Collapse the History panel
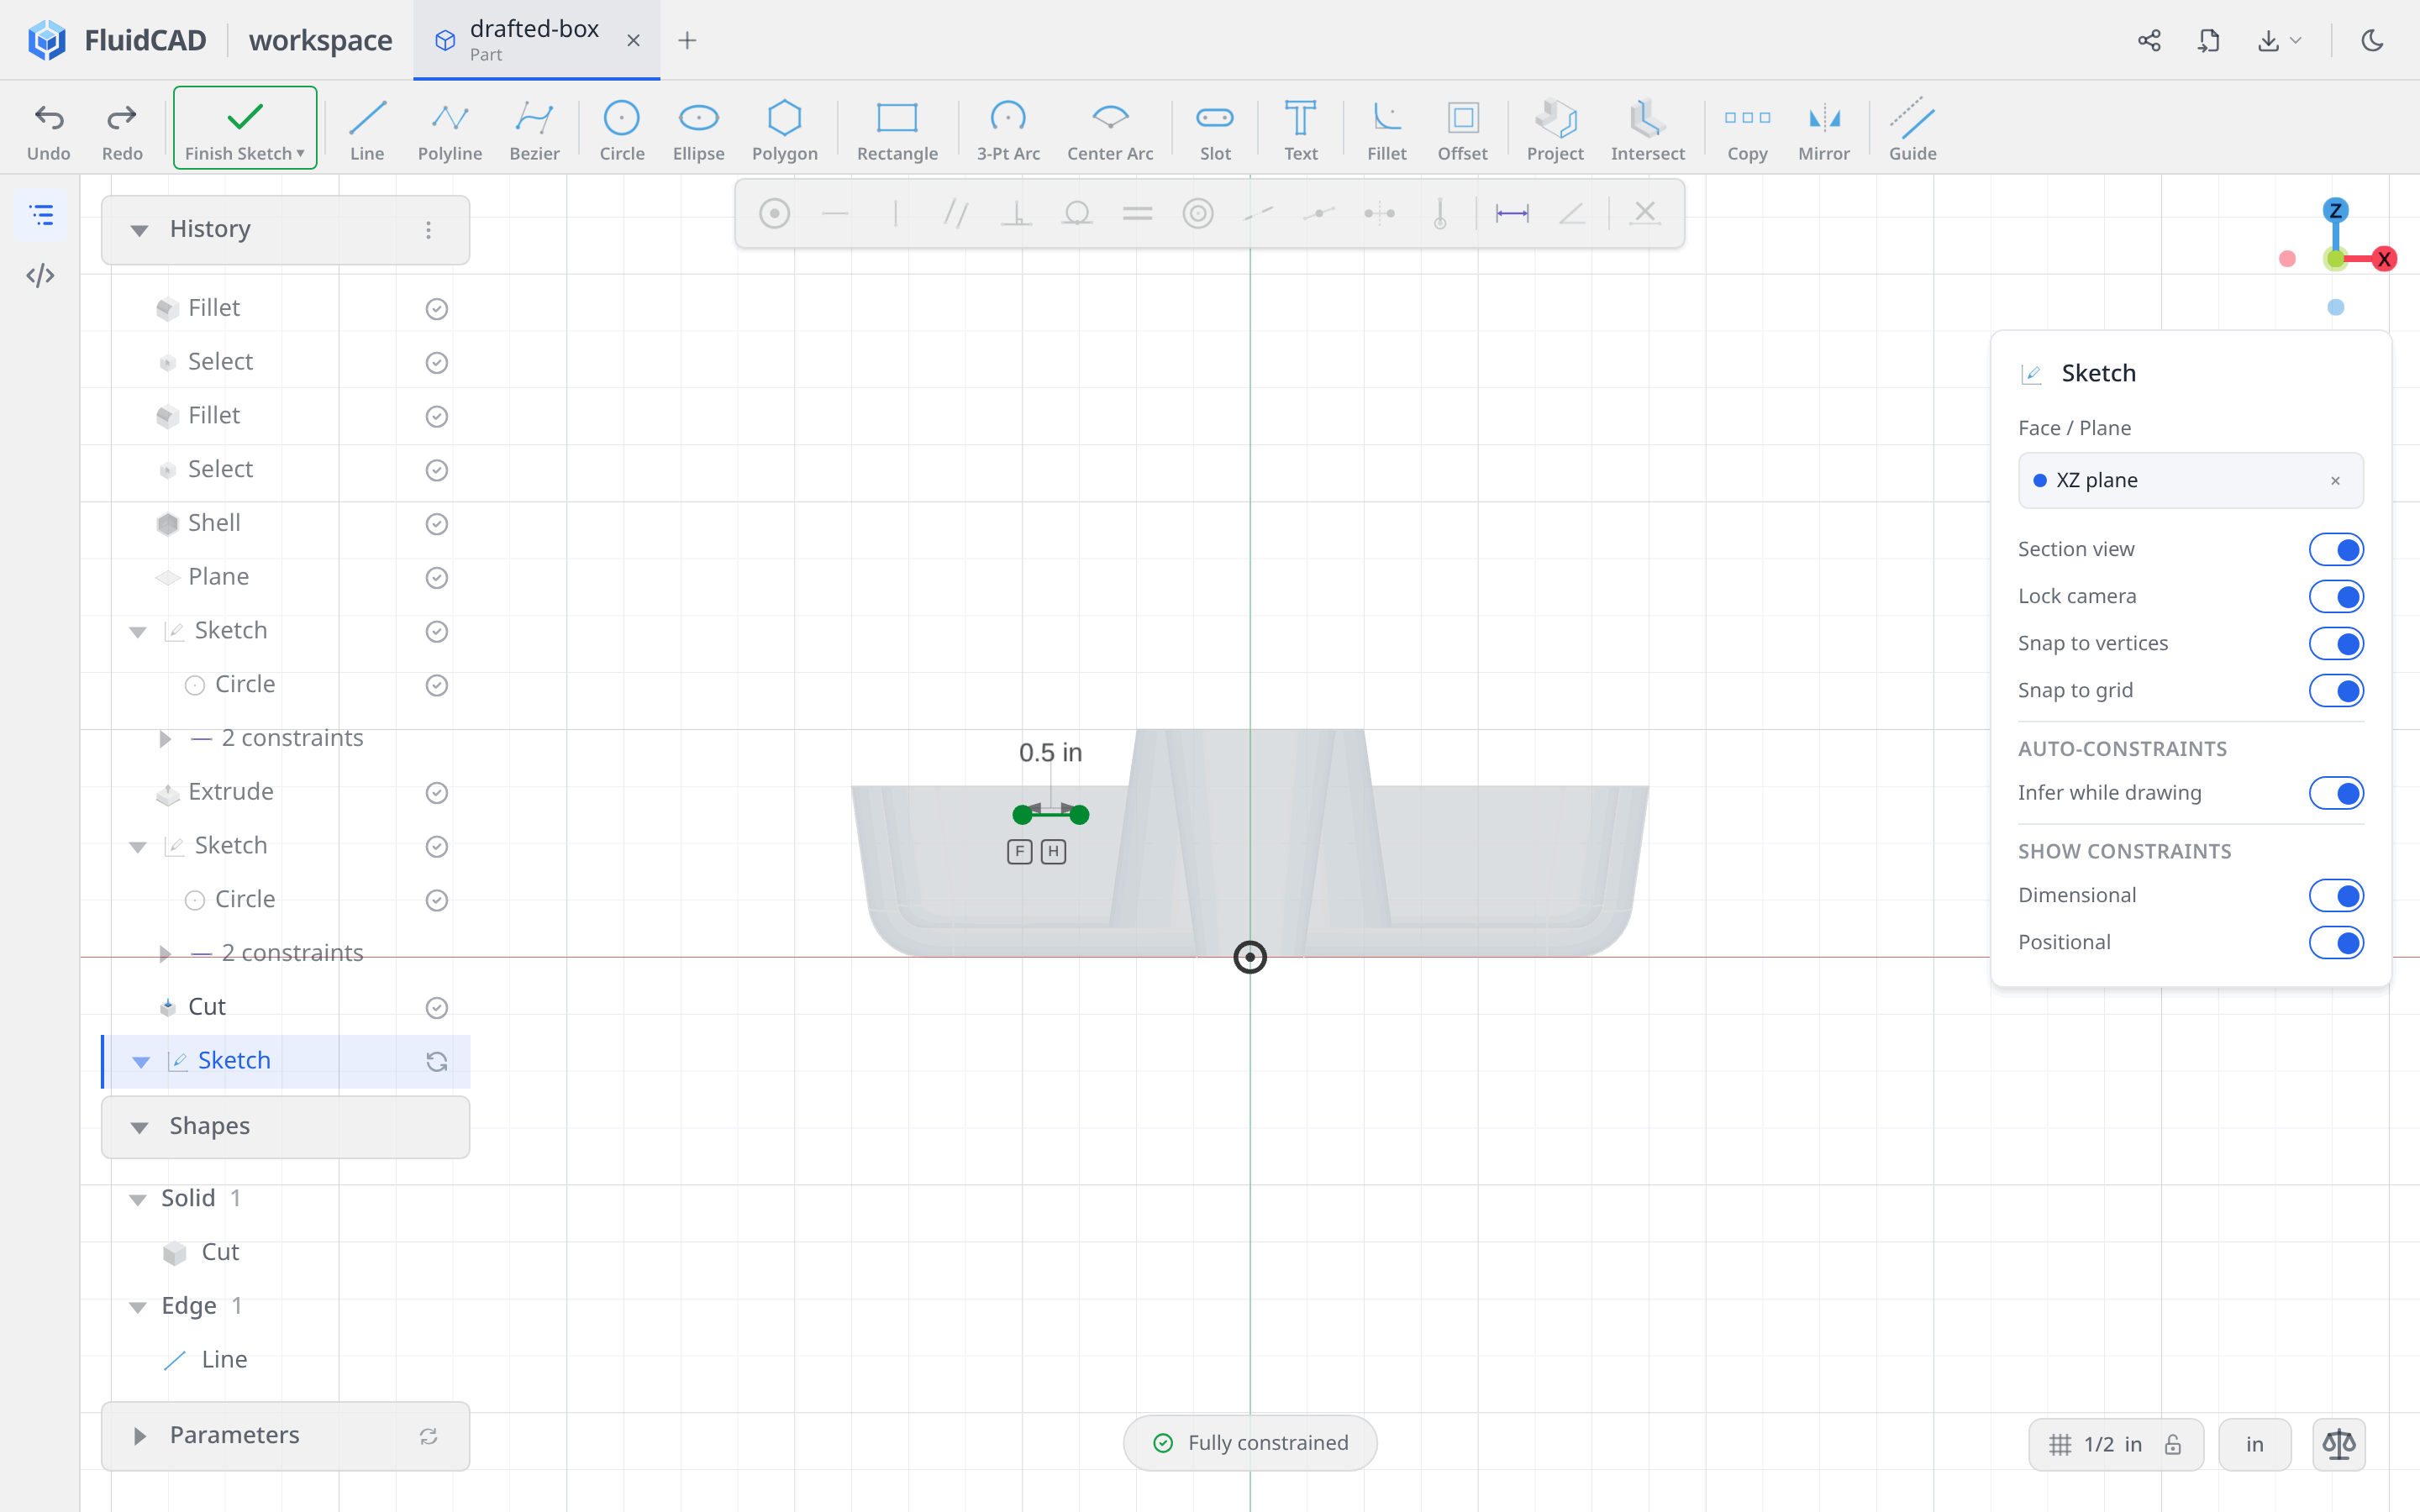The height and width of the screenshot is (1512, 2420). pyautogui.click(x=139, y=230)
